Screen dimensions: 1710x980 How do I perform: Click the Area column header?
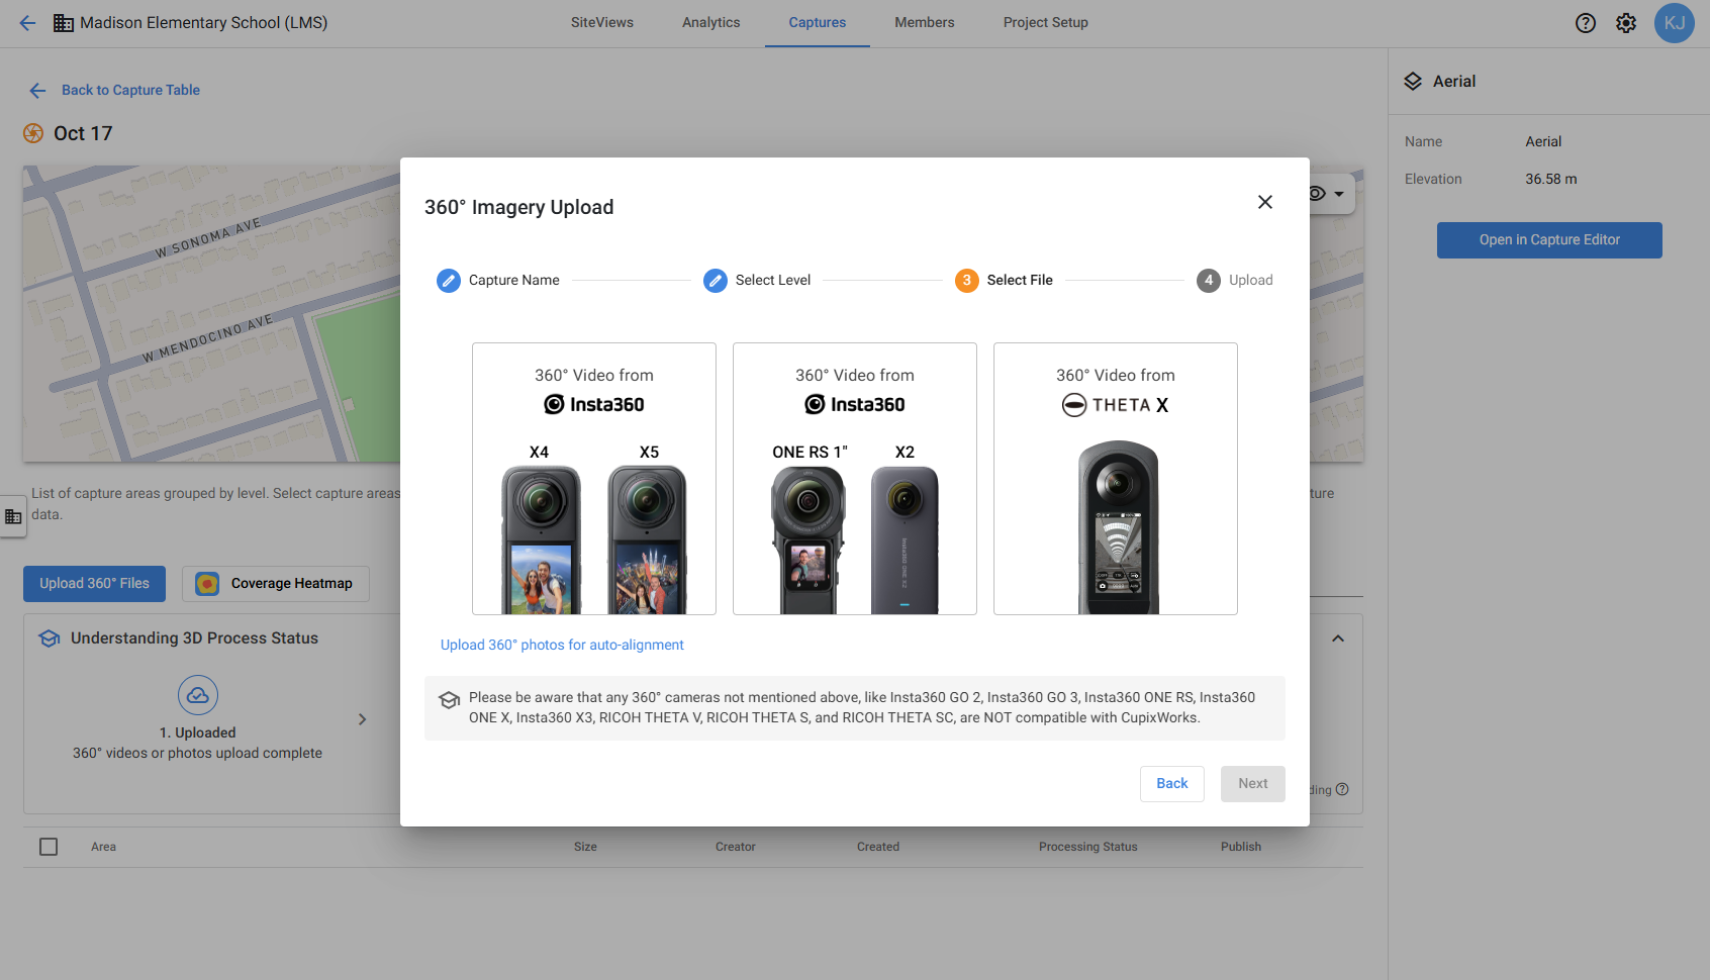coord(104,847)
